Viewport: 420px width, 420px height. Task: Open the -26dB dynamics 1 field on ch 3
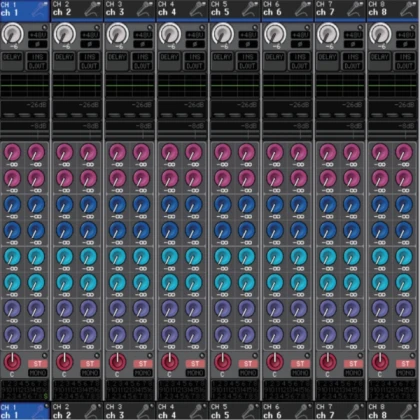tap(130, 110)
